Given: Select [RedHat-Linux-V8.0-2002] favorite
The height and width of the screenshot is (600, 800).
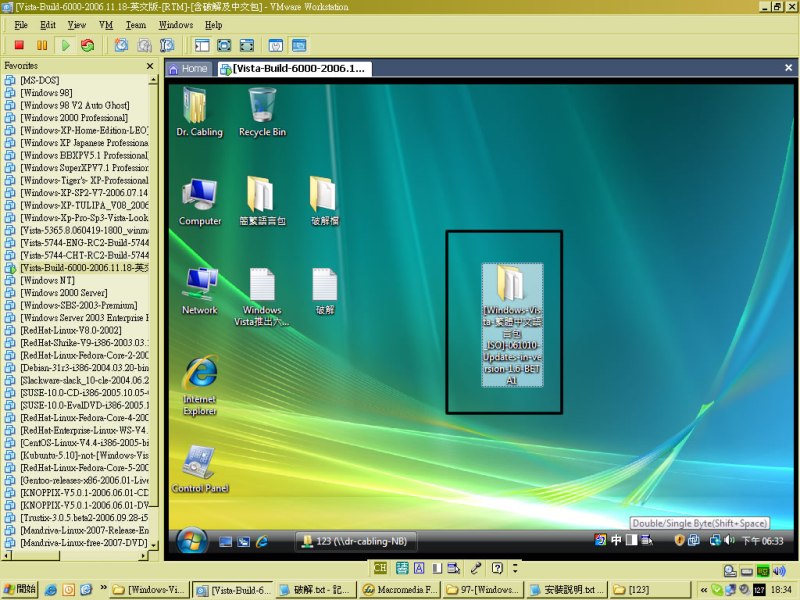Looking at the screenshot, I should point(71,331).
